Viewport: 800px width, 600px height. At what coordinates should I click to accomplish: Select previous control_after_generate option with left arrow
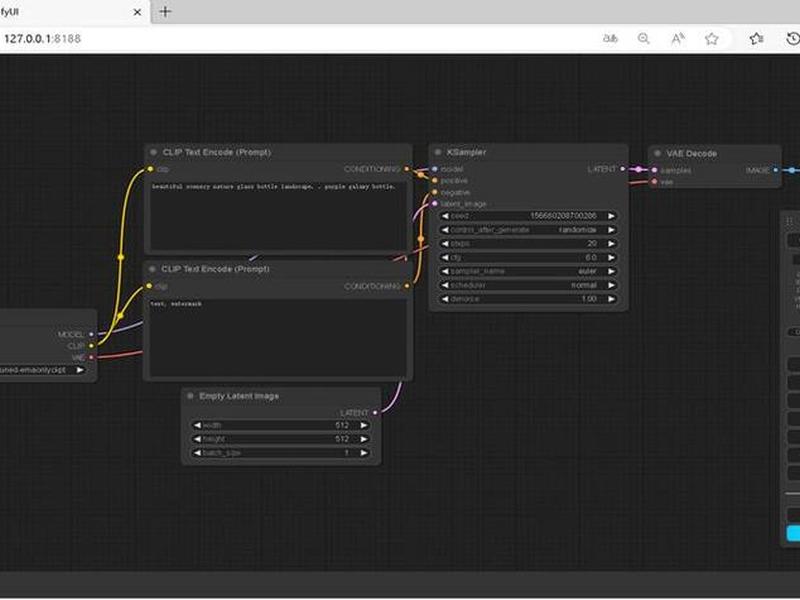pyautogui.click(x=445, y=230)
